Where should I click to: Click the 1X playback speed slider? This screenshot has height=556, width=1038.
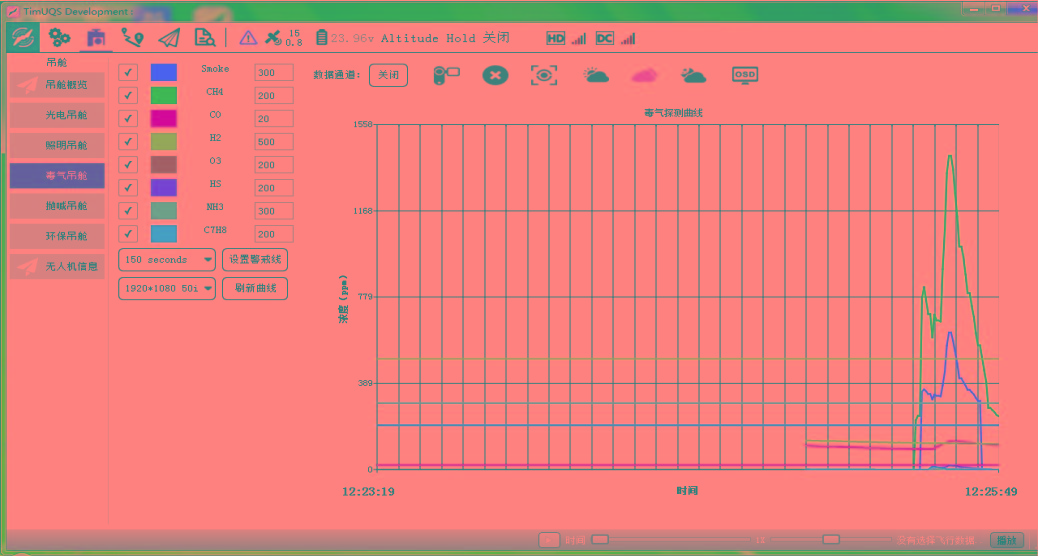831,540
